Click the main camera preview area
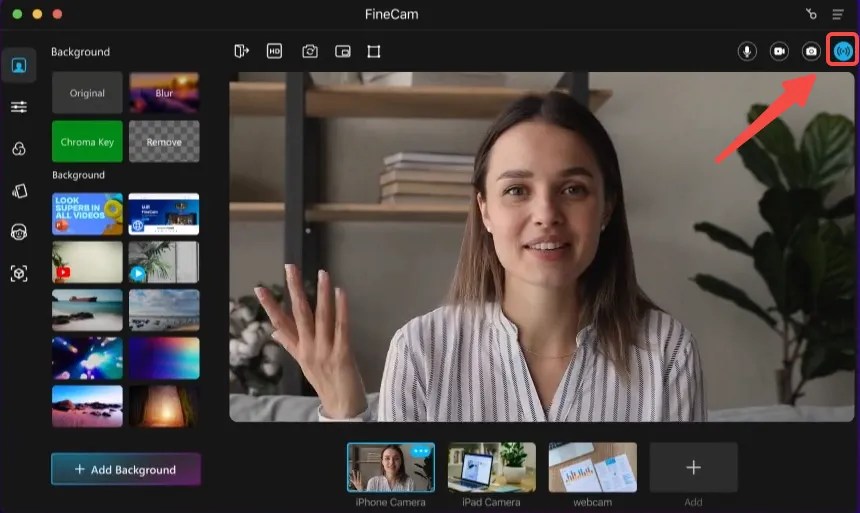The height and width of the screenshot is (513, 860). click(x=541, y=247)
